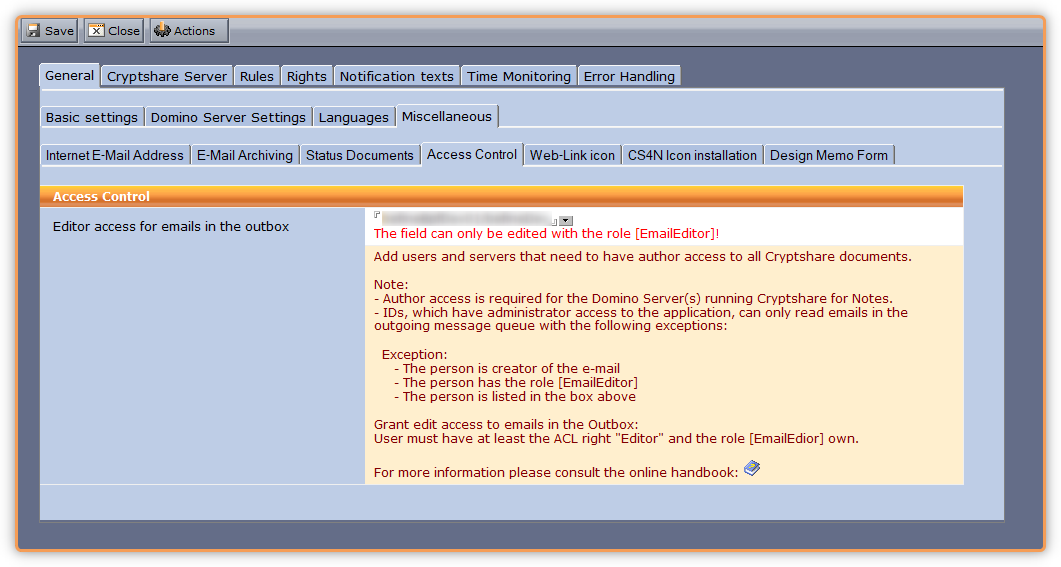Screen dimensions: 1061x567
Task: Switch to the Languages sub-tab
Action: (x=354, y=117)
